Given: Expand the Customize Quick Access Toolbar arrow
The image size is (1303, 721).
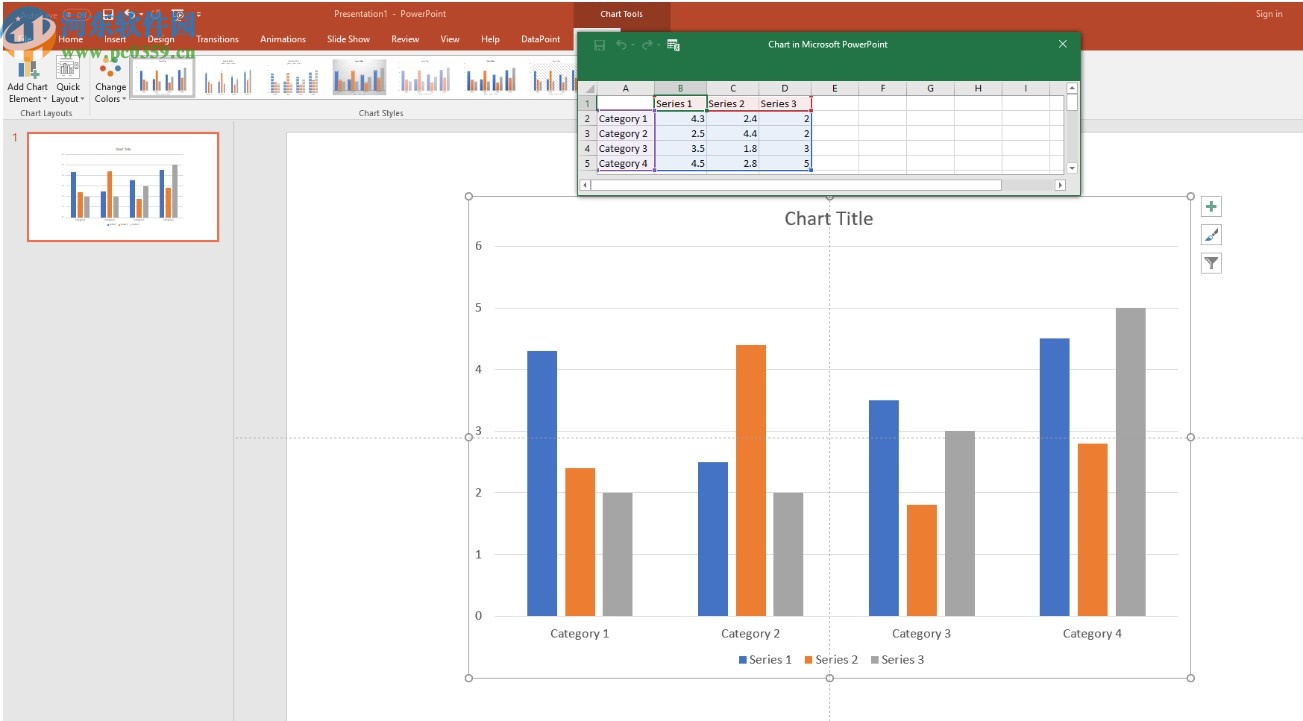Looking at the screenshot, I should (x=199, y=14).
